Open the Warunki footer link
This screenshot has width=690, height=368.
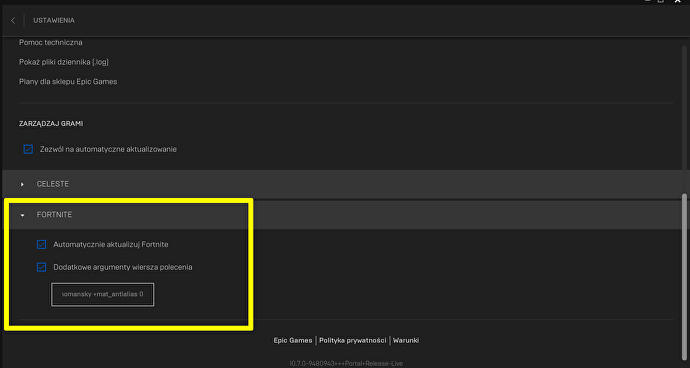point(406,340)
